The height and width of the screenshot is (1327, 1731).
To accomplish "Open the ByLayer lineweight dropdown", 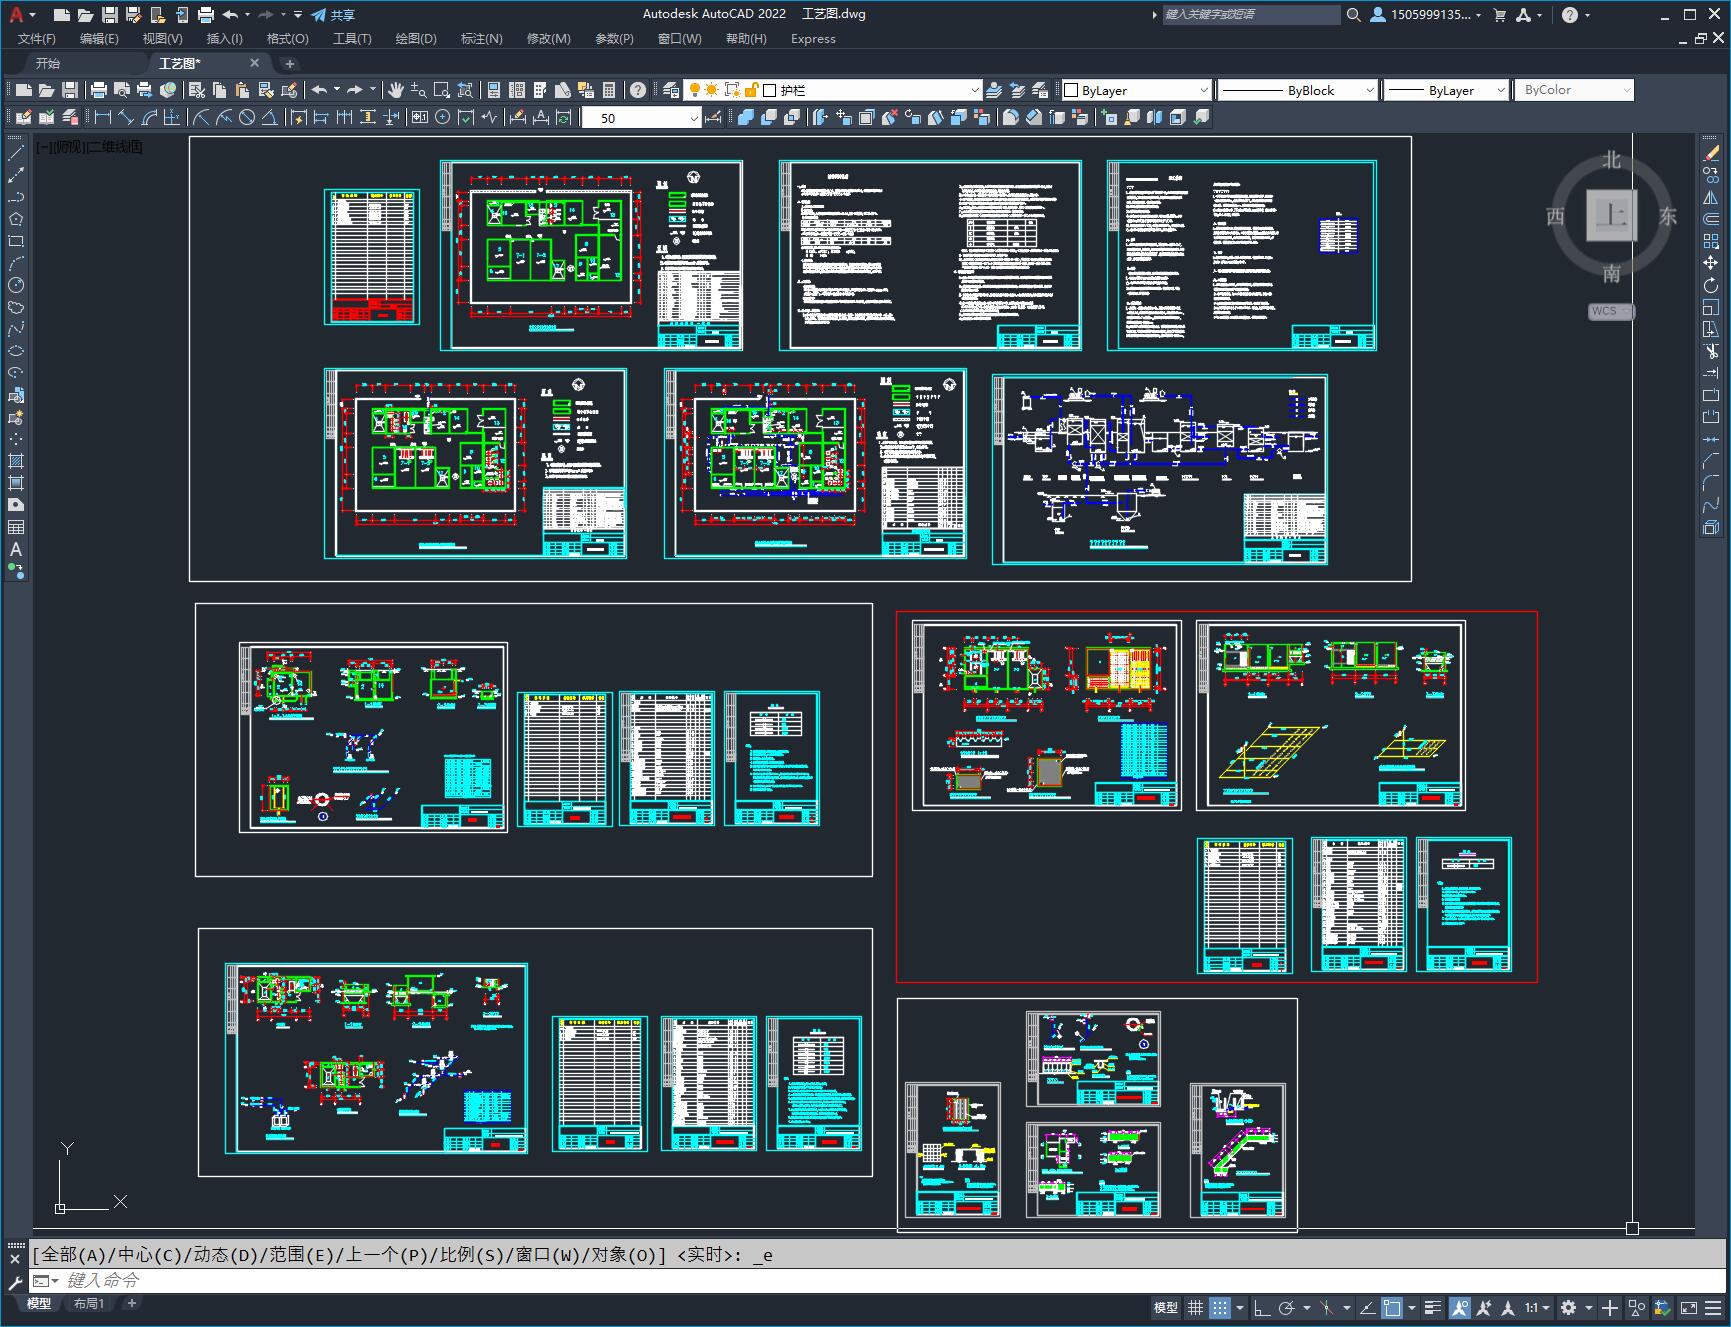I will (1445, 90).
